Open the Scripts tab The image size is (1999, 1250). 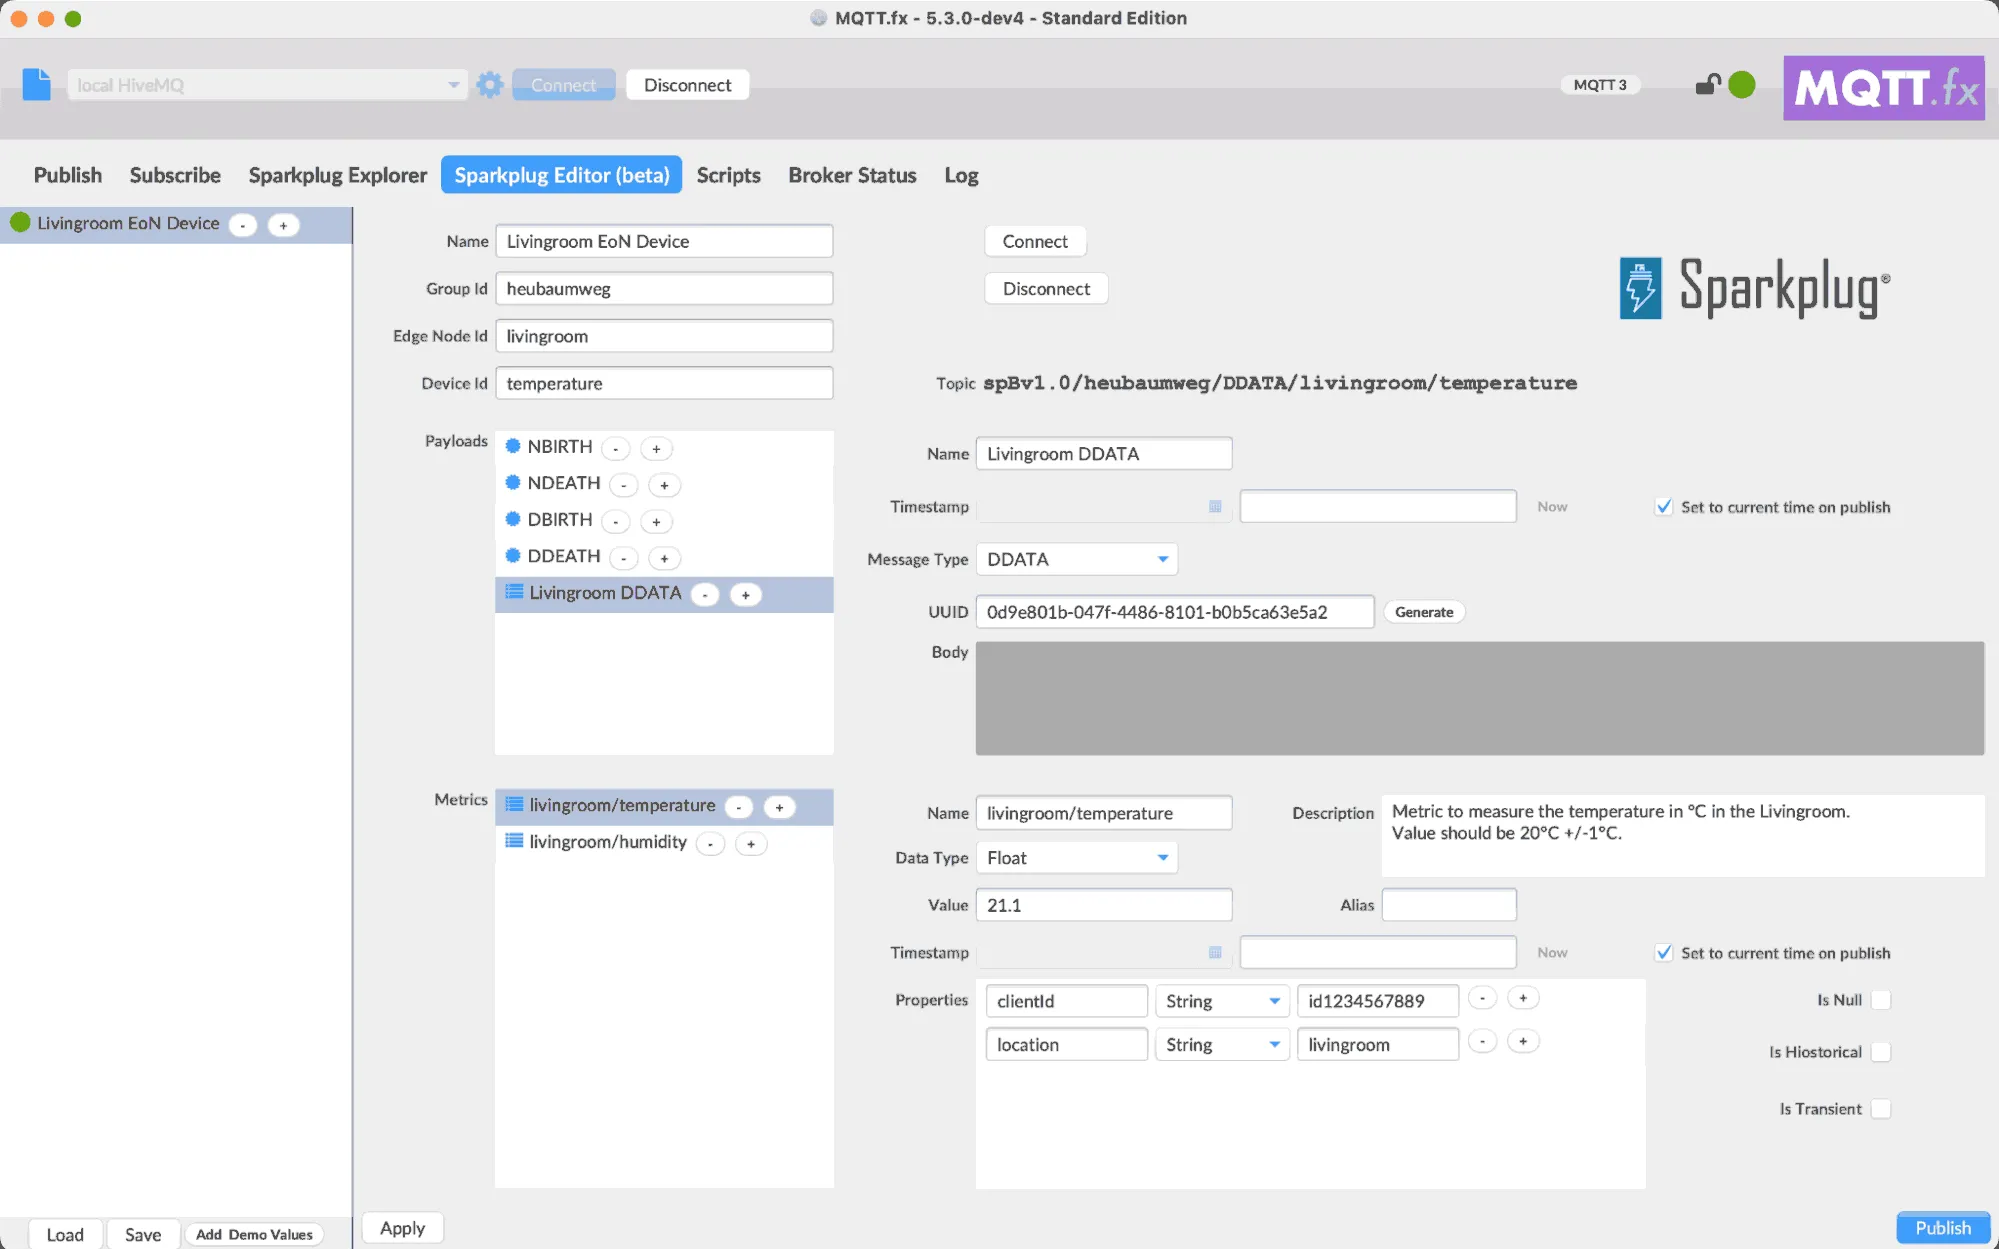click(728, 175)
